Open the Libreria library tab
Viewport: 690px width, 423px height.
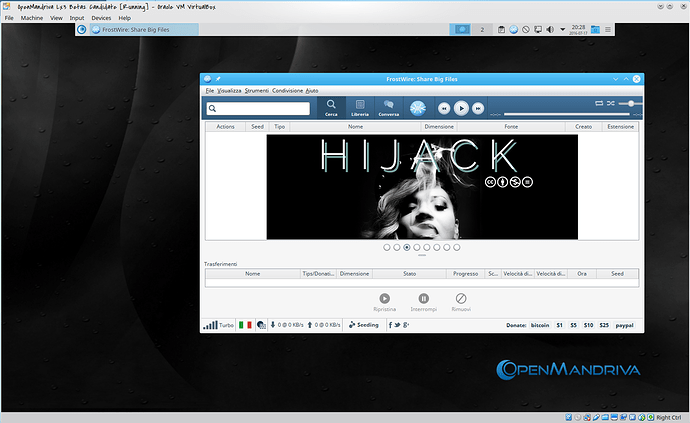pos(360,108)
